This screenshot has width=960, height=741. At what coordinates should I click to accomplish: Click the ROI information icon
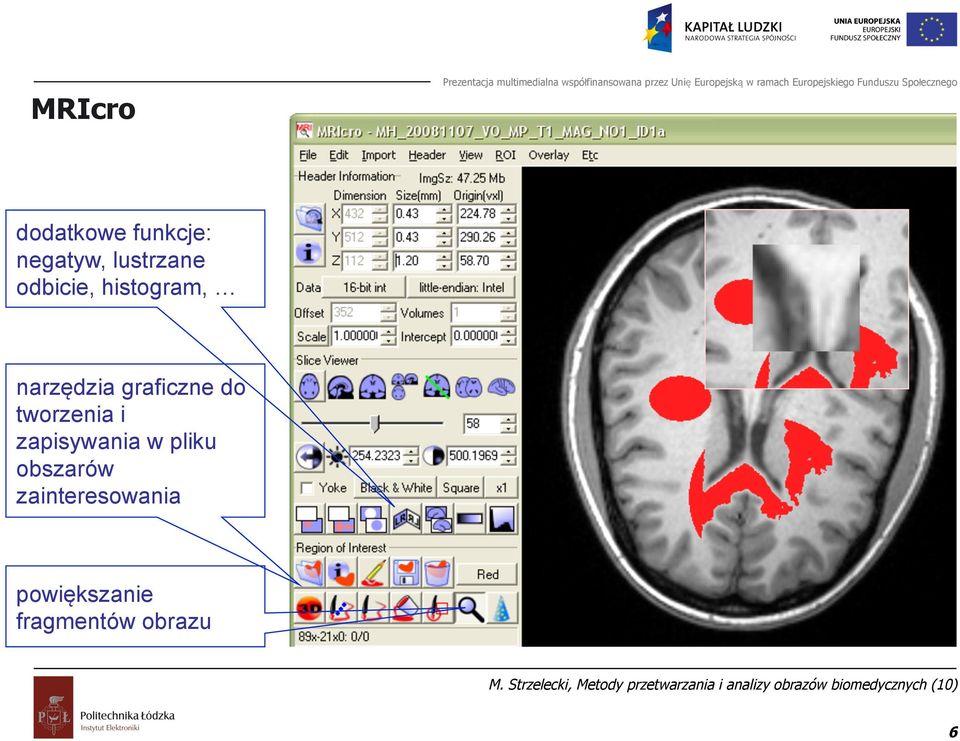[341, 573]
